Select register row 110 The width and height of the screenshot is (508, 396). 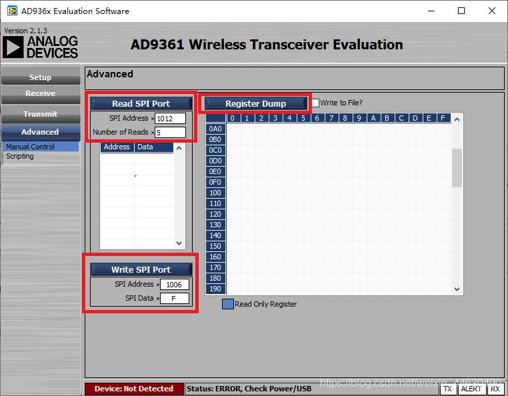215,204
